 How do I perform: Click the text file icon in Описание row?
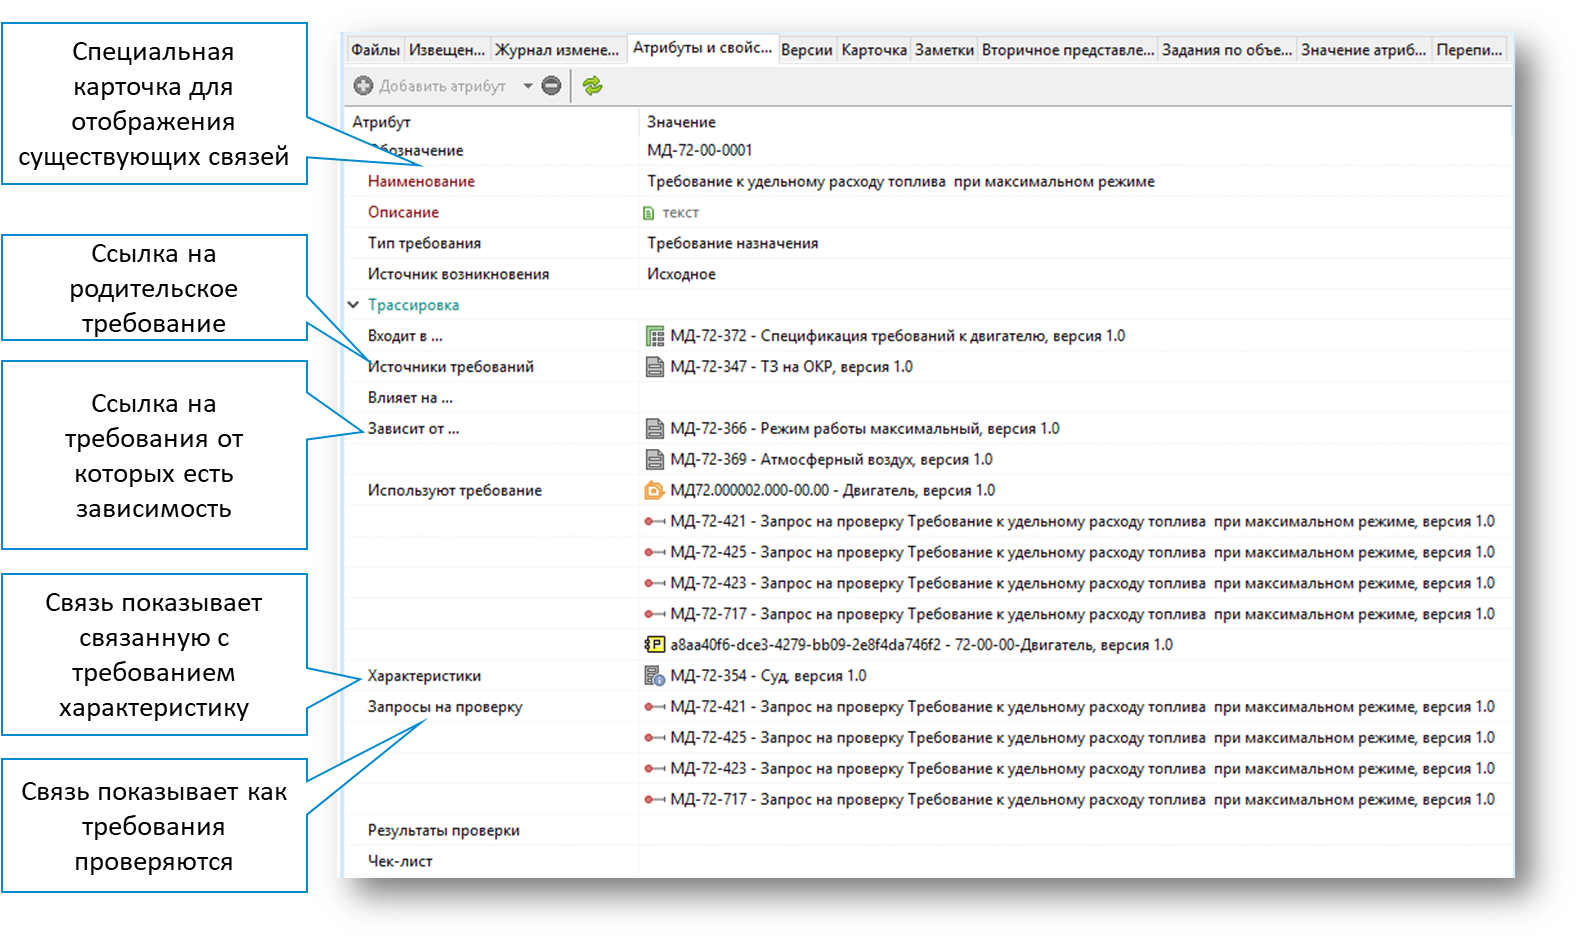(x=649, y=213)
